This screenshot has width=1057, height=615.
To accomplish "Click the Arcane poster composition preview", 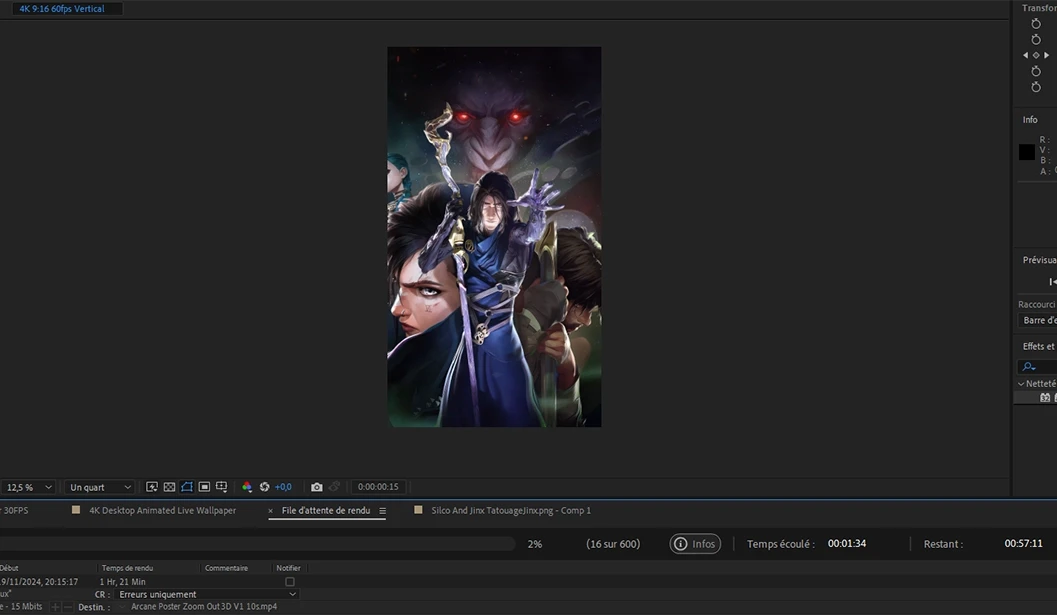I will 494,237.
